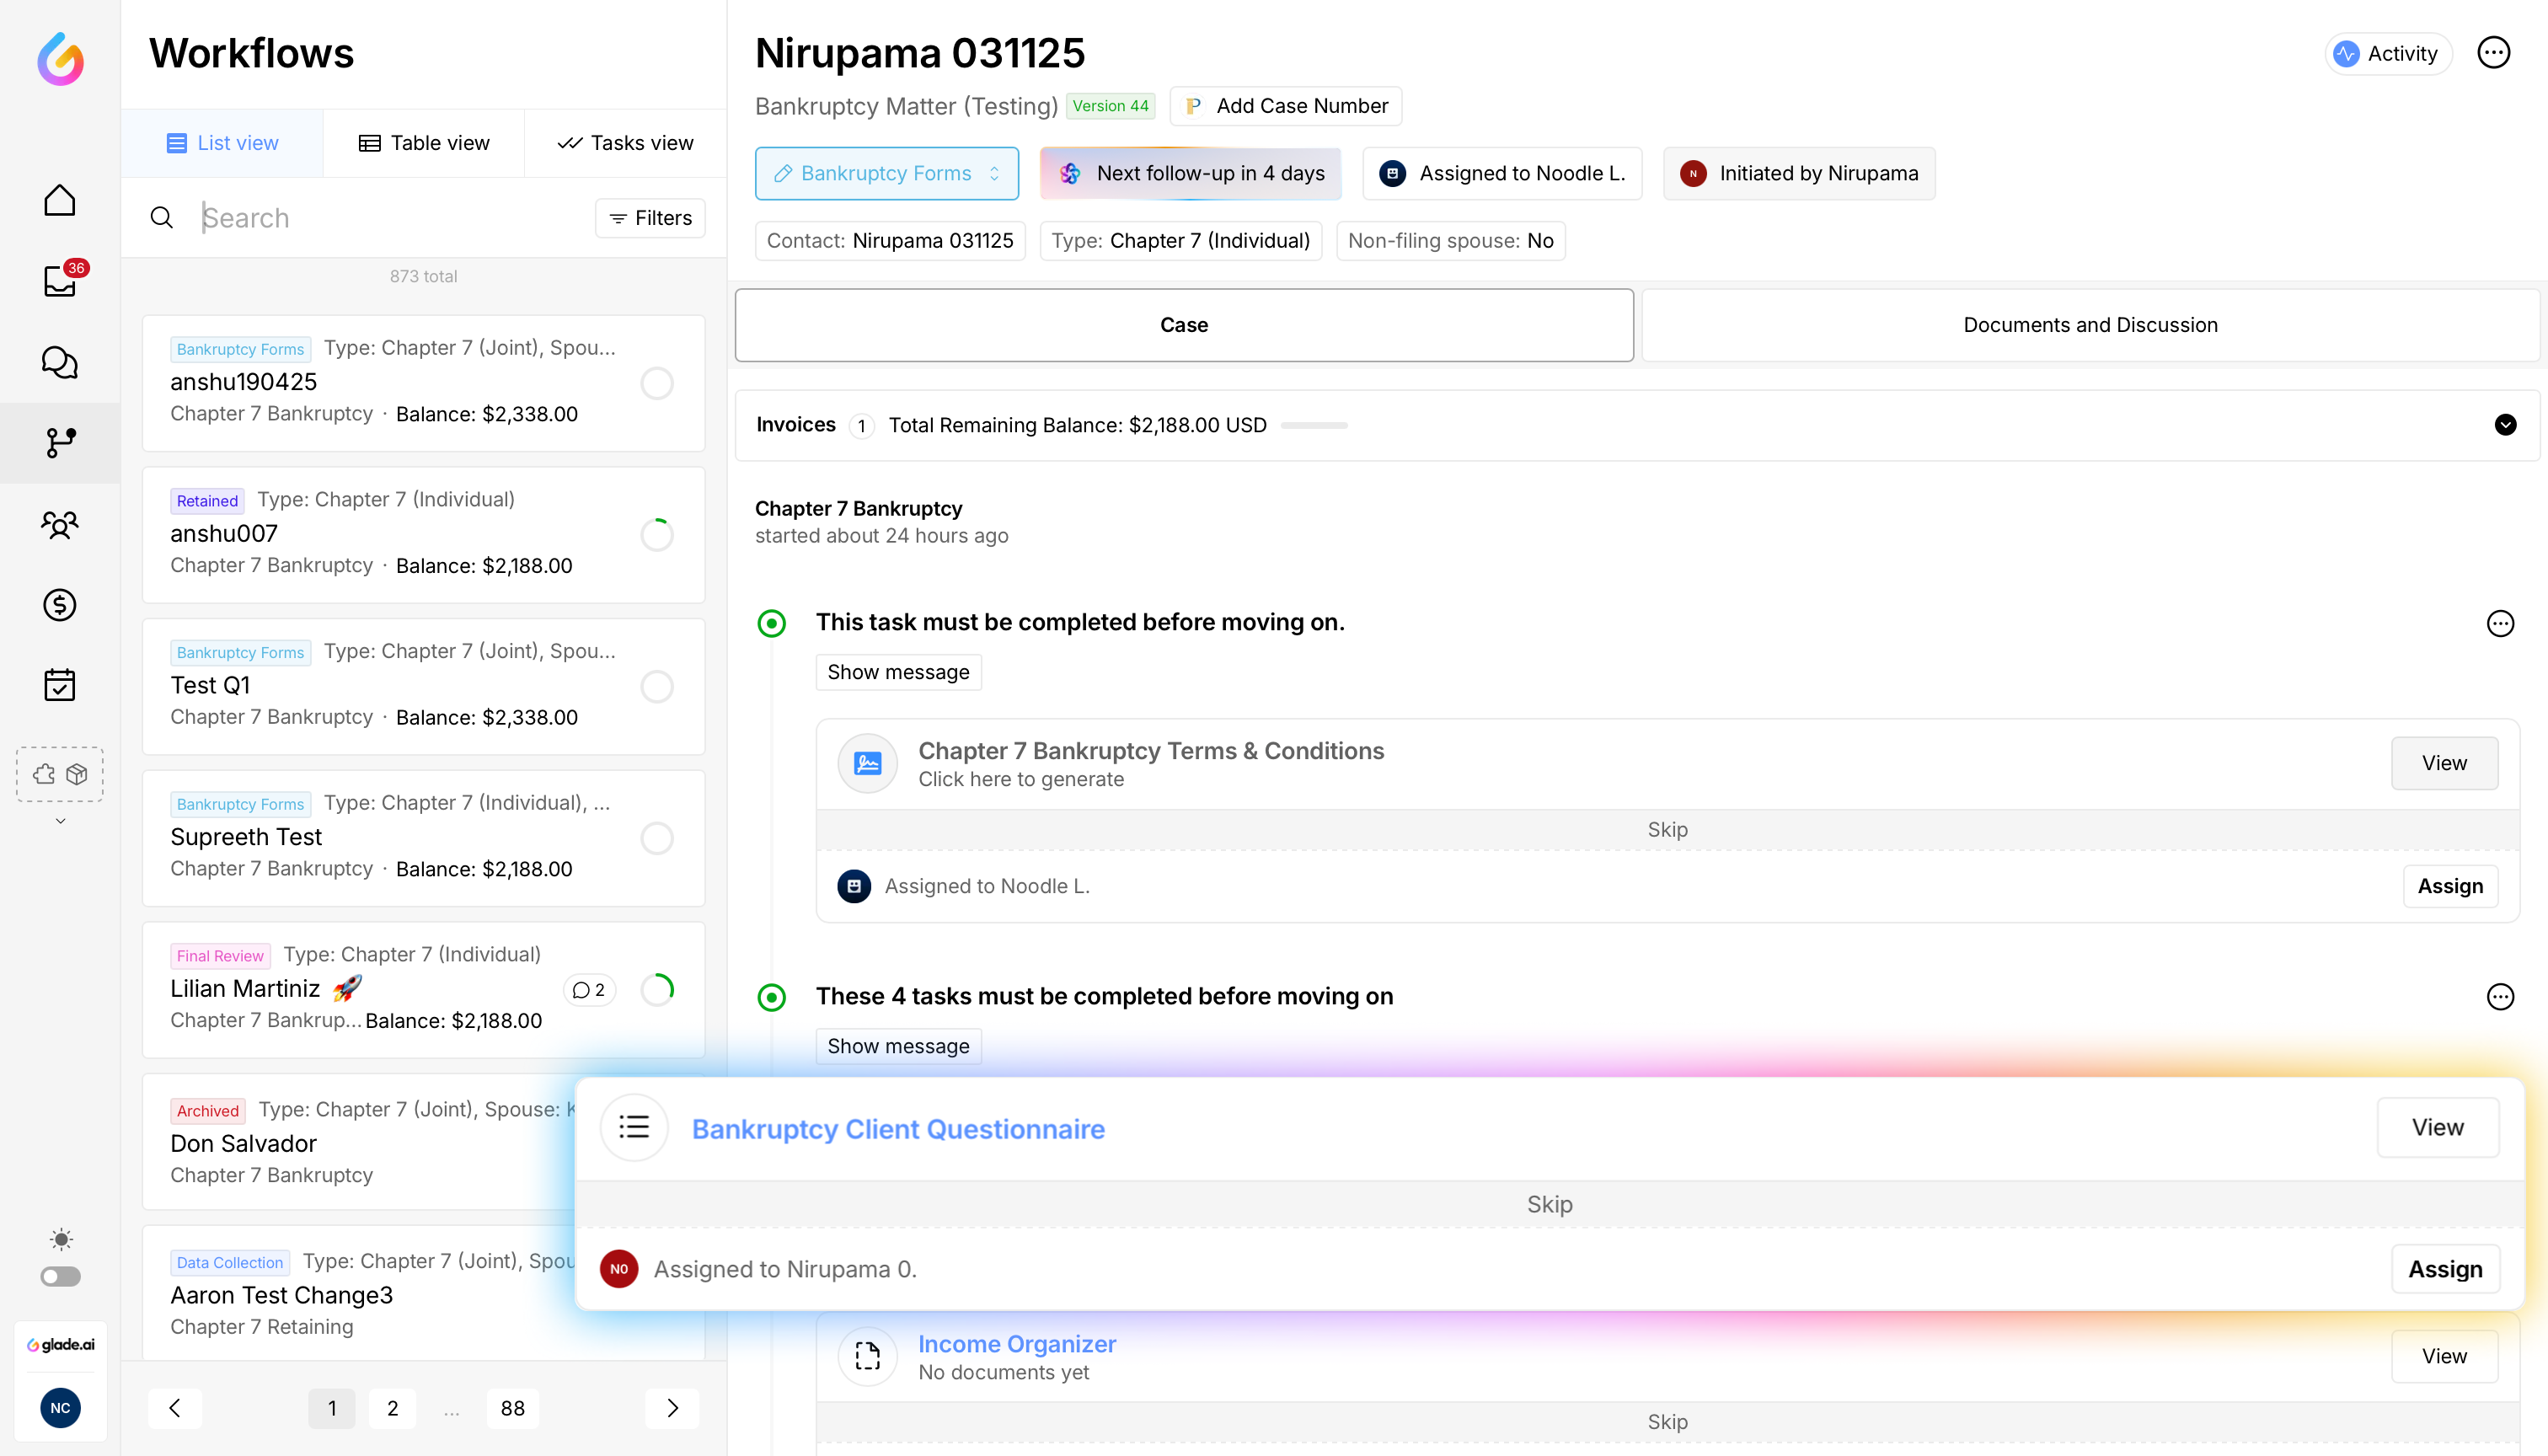
Task: Open the calendar tasks icon
Action: point(60,685)
